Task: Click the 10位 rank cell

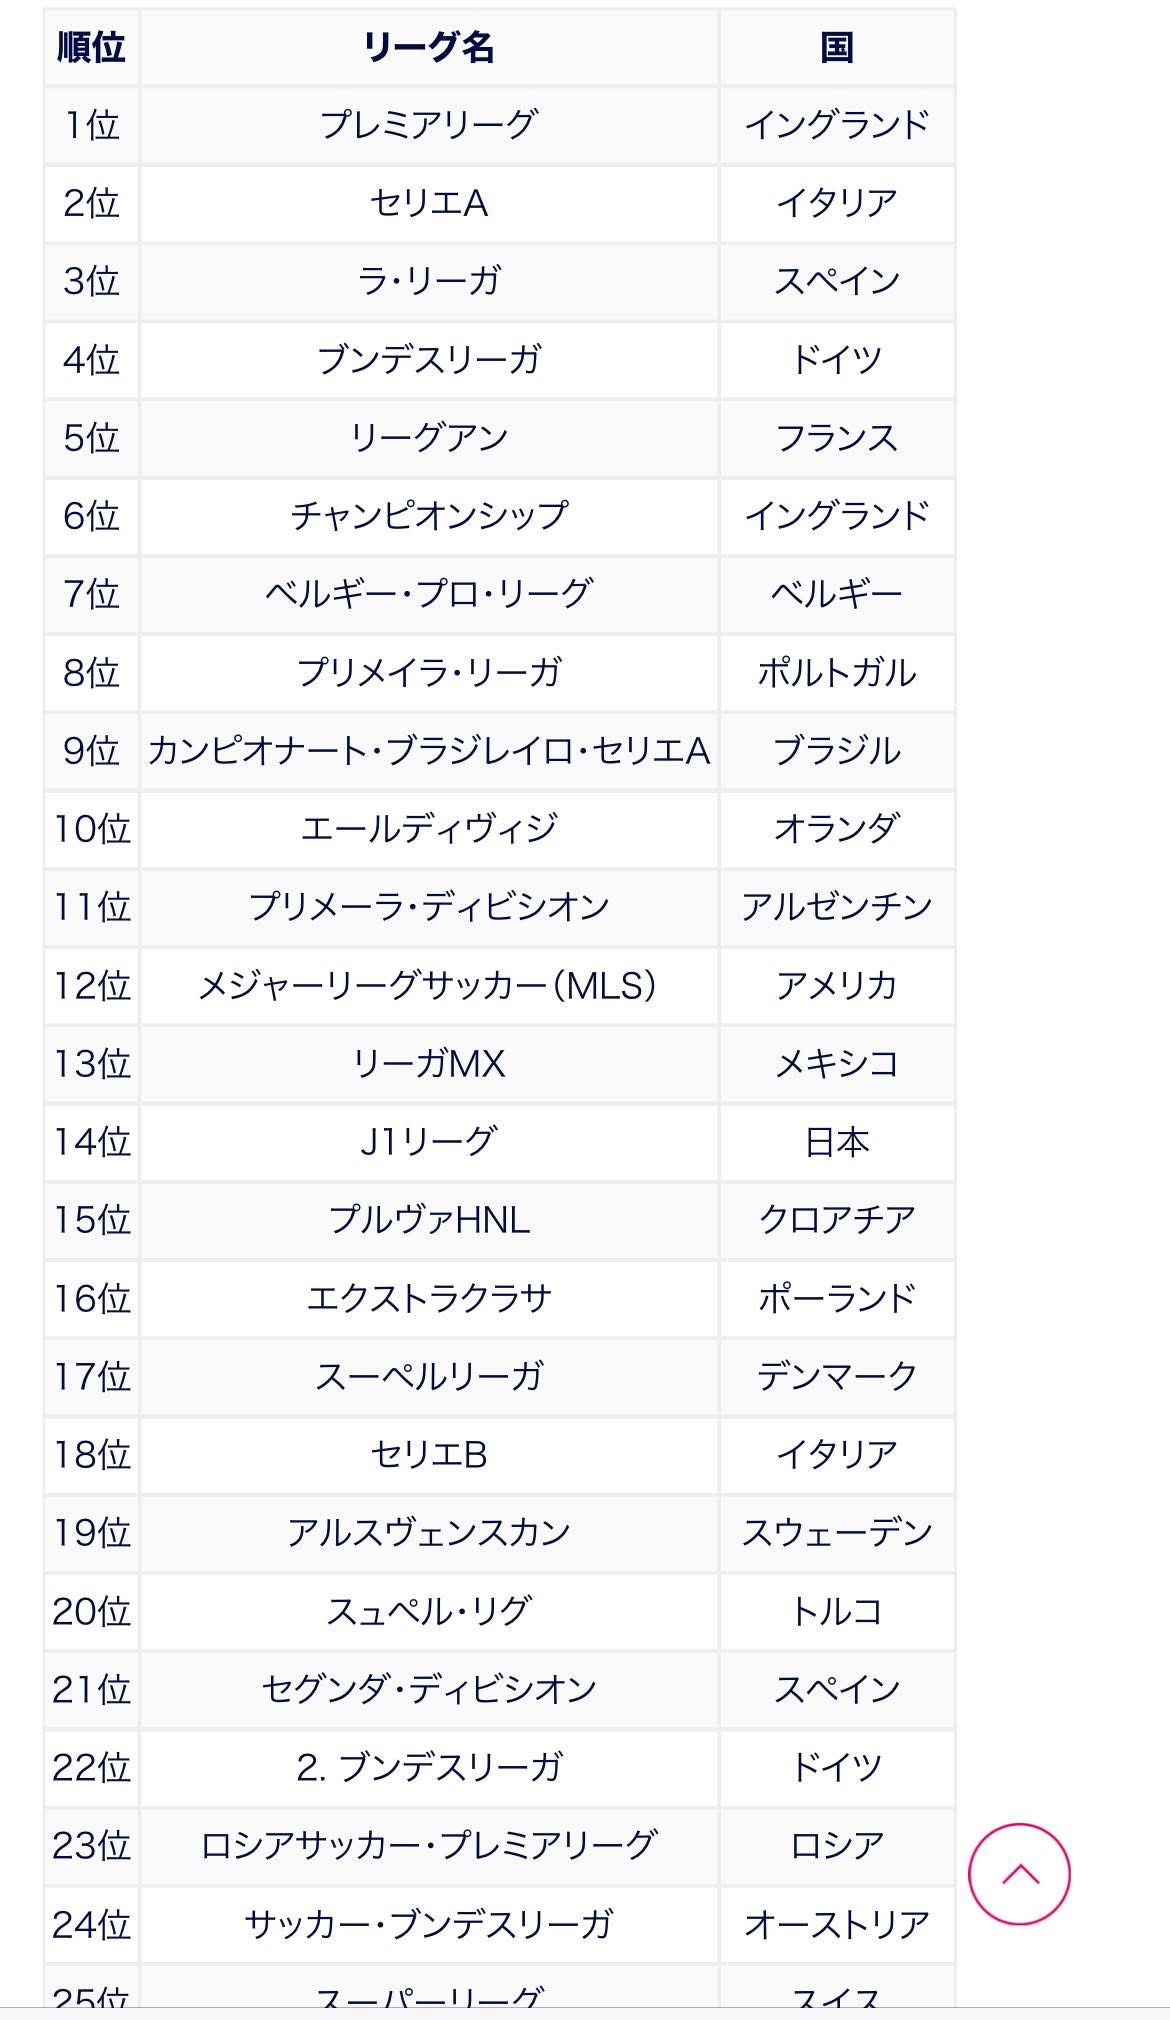Action: point(91,829)
